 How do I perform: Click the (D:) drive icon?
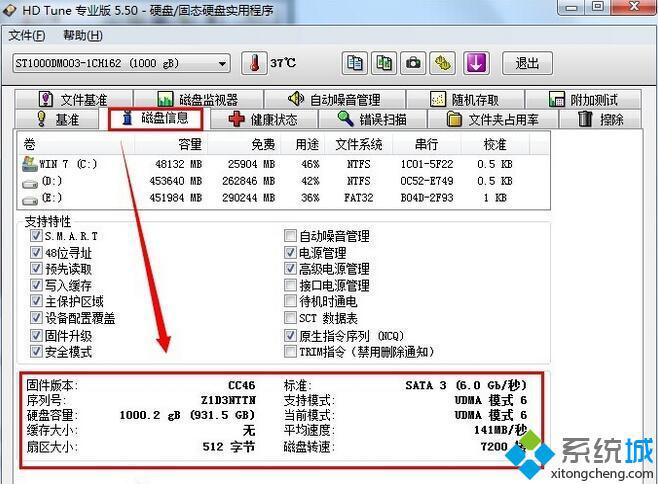click(x=30, y=183)
